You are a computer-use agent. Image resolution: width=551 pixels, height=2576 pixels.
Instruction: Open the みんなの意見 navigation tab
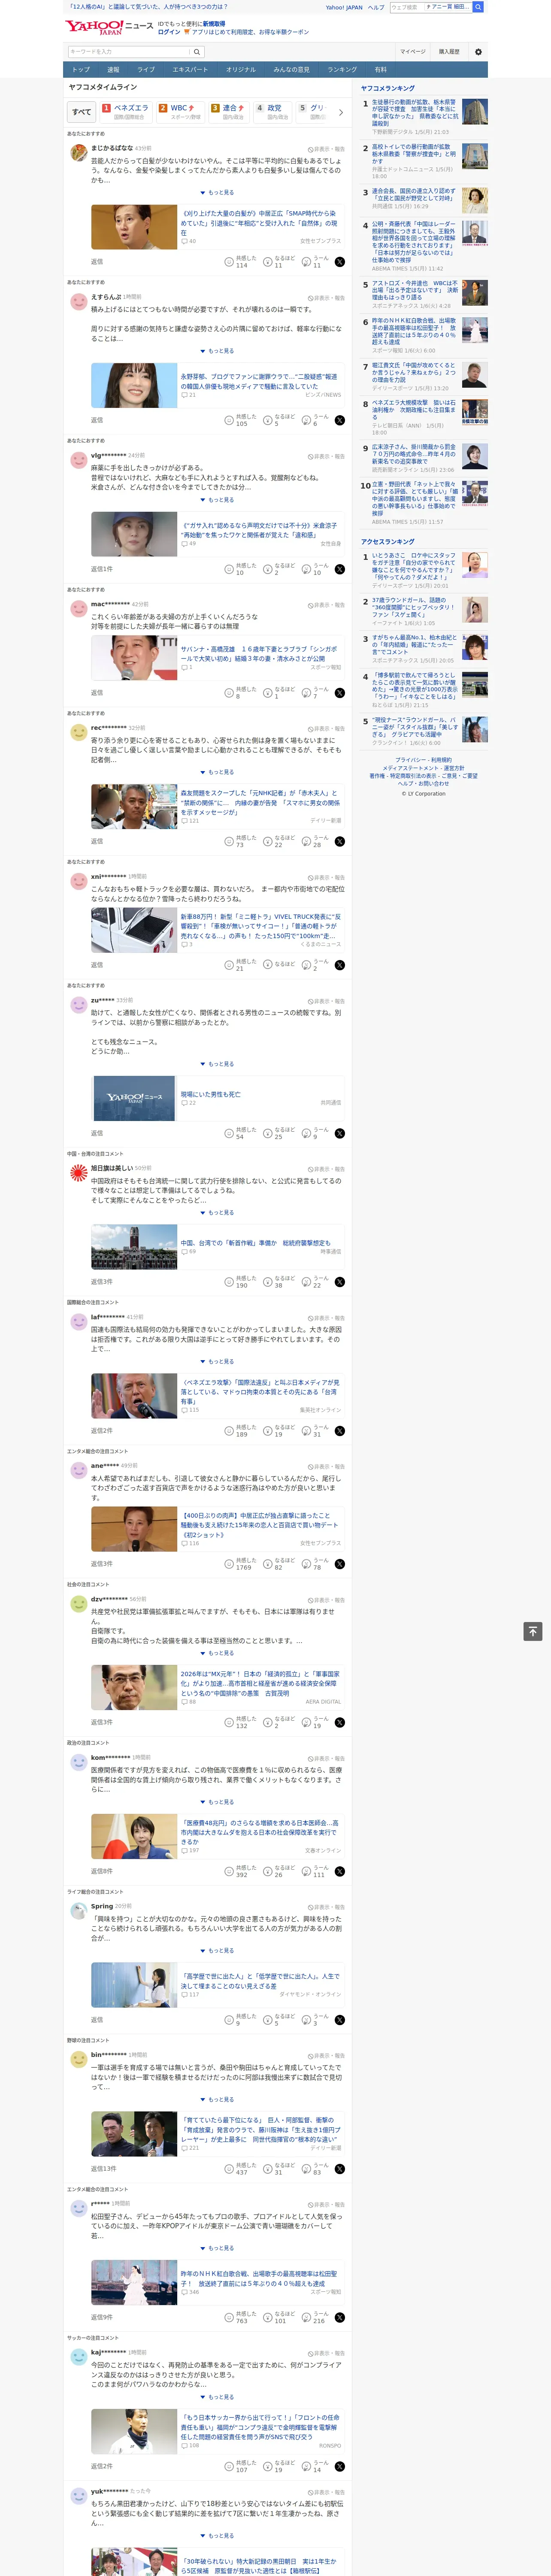(291, 70)
